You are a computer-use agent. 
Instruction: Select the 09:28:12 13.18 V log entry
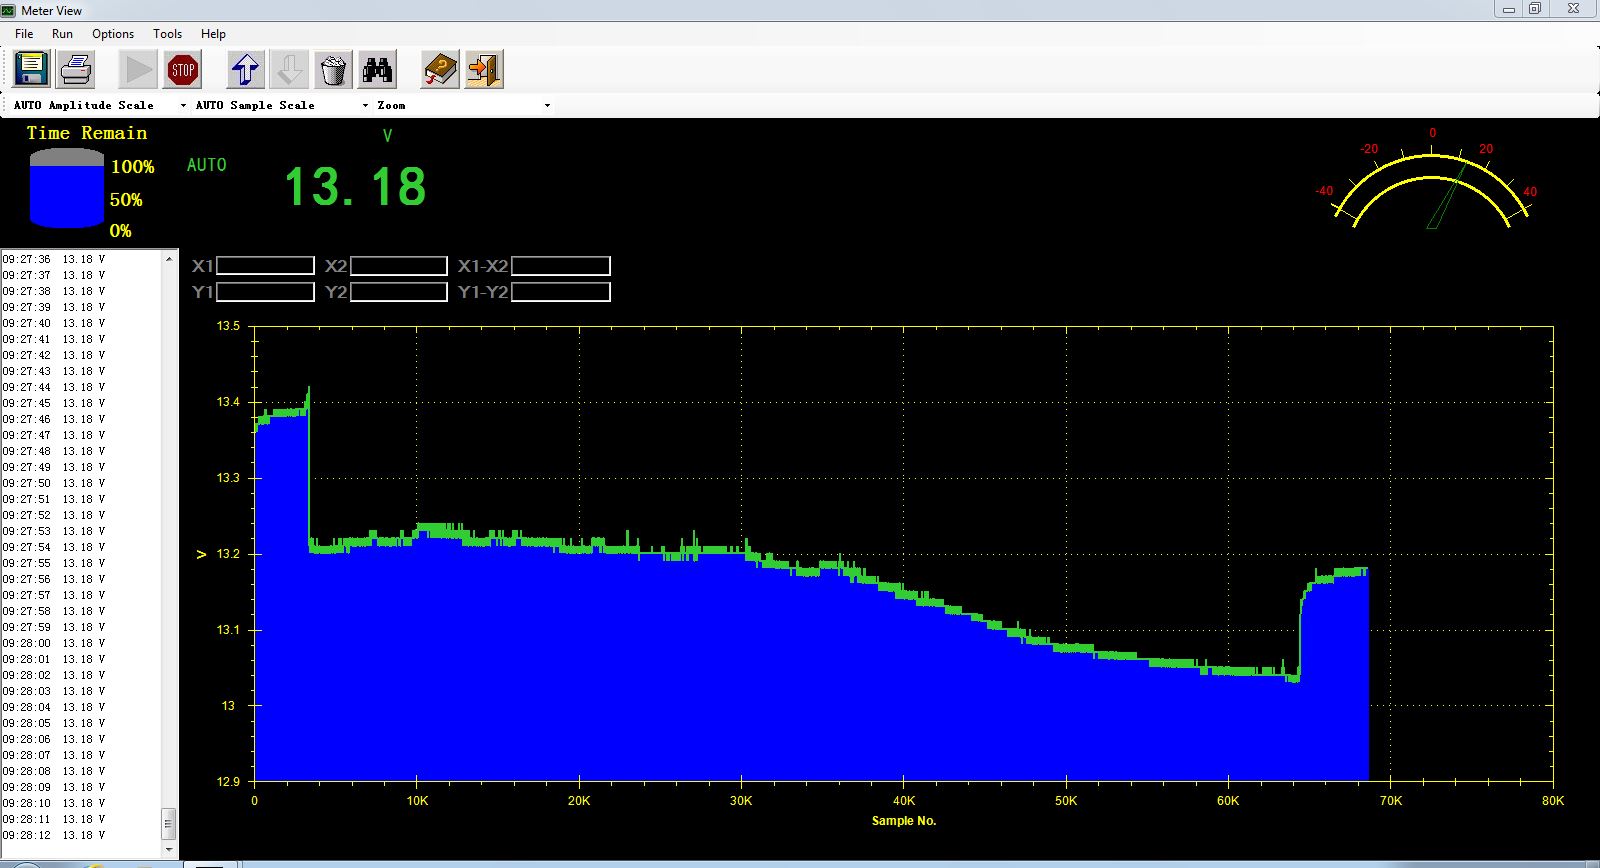pyautogui.click(x=54, y=835)
